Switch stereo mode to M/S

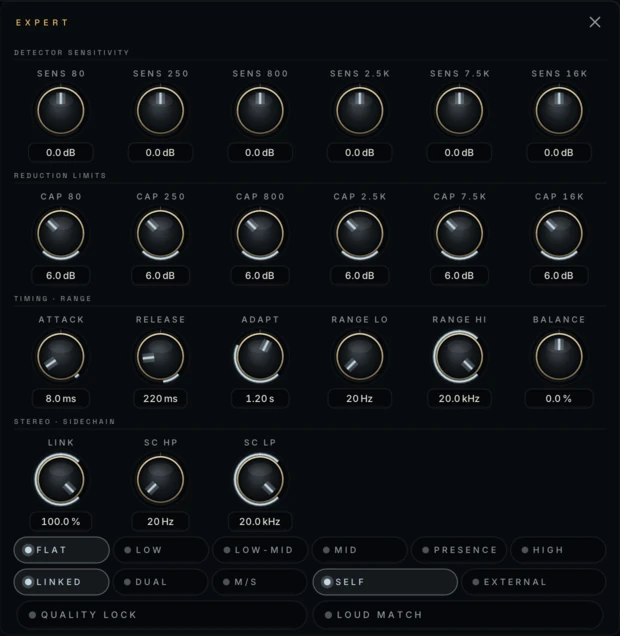(x=260, y=582)
